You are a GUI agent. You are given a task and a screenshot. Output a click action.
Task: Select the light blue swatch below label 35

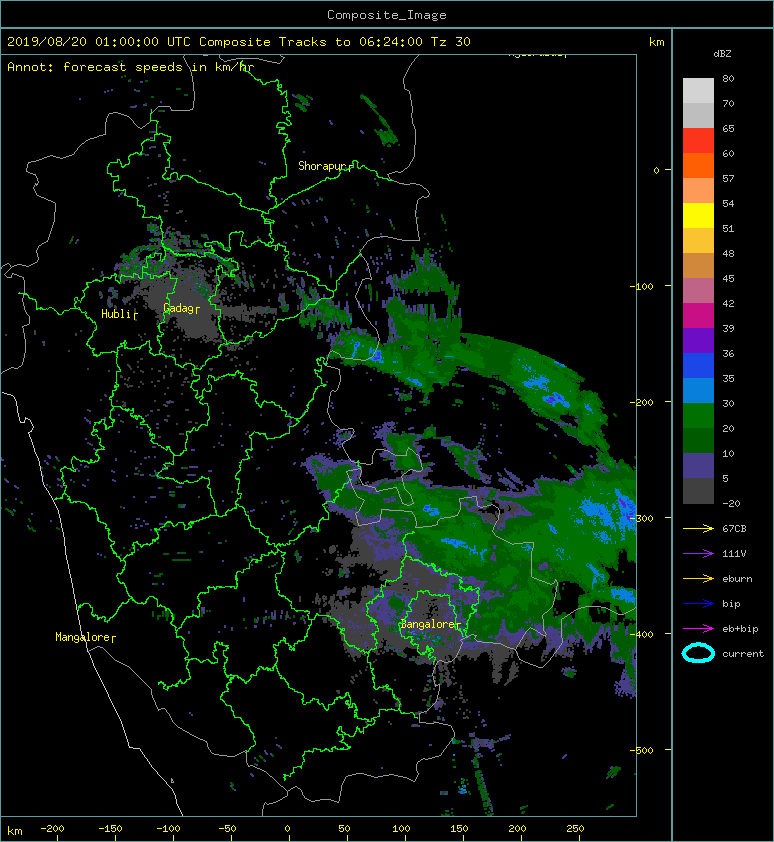tap(698, 391)
